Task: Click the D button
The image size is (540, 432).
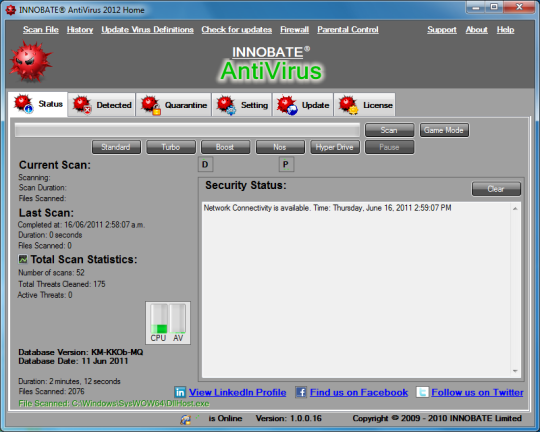Action: pos(205,164)
